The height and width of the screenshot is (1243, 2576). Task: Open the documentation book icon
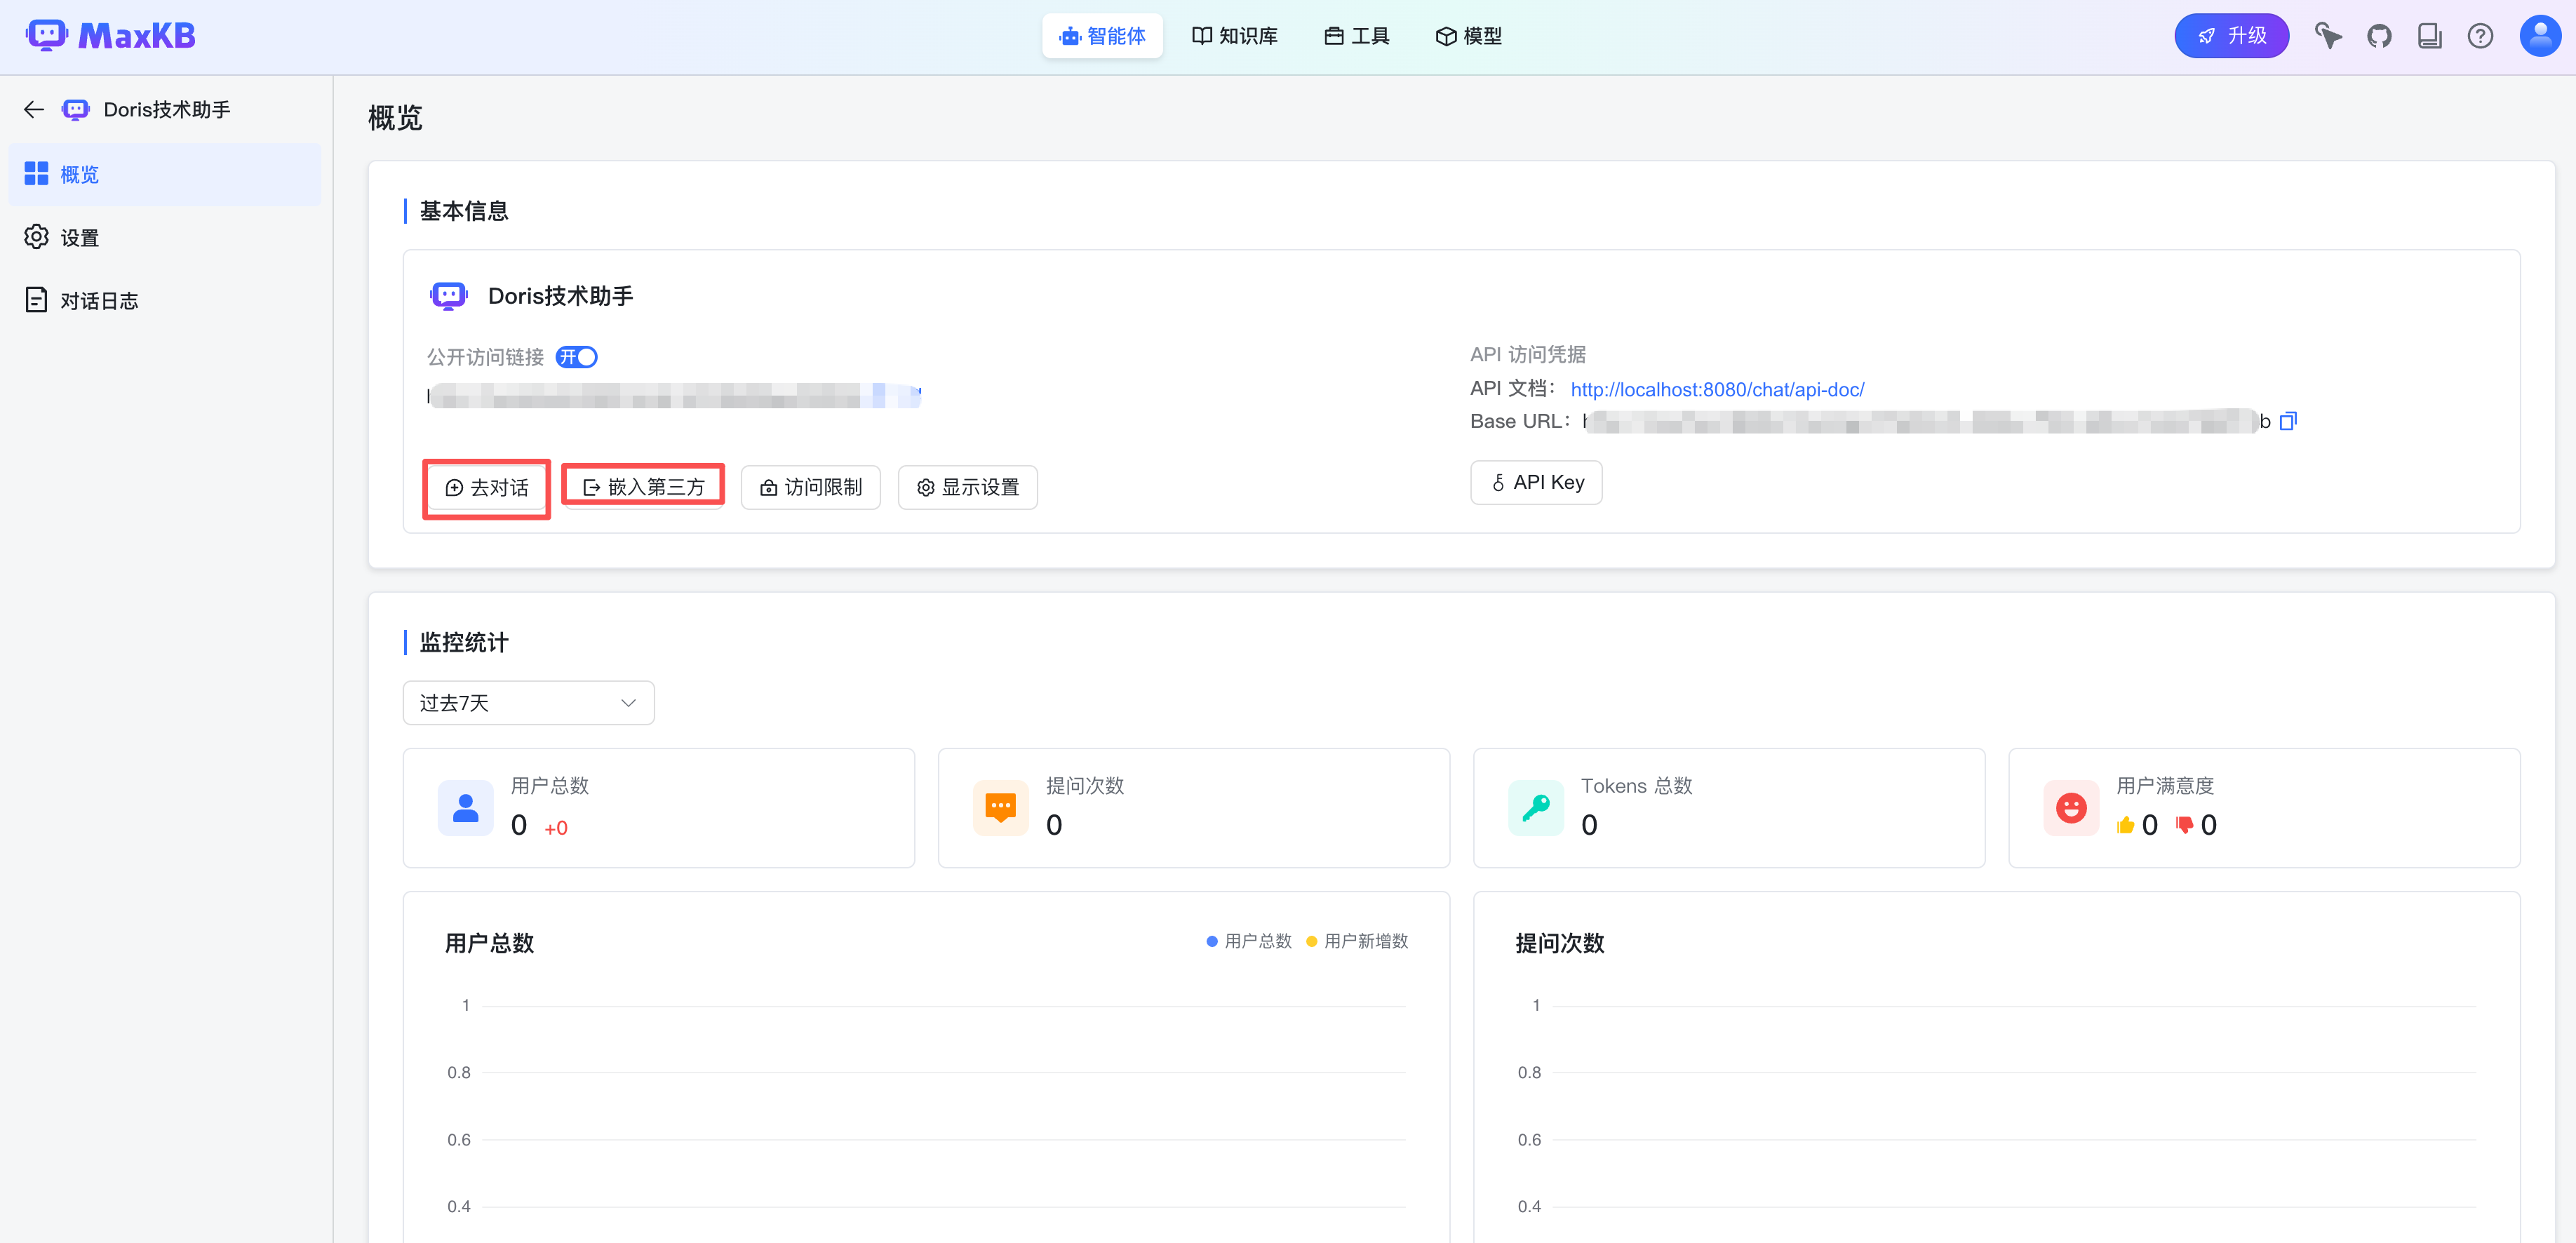pyautogui.click(x=2429, y=37)
